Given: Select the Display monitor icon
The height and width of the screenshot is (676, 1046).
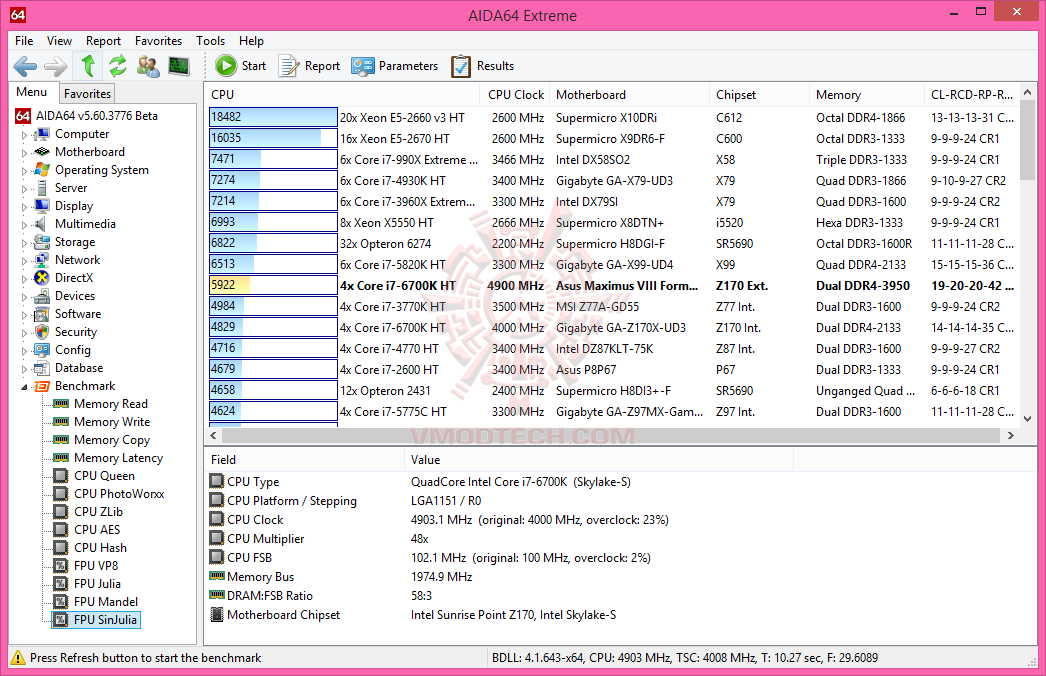Looking at the screenshot, I should (x=42, y=206).
